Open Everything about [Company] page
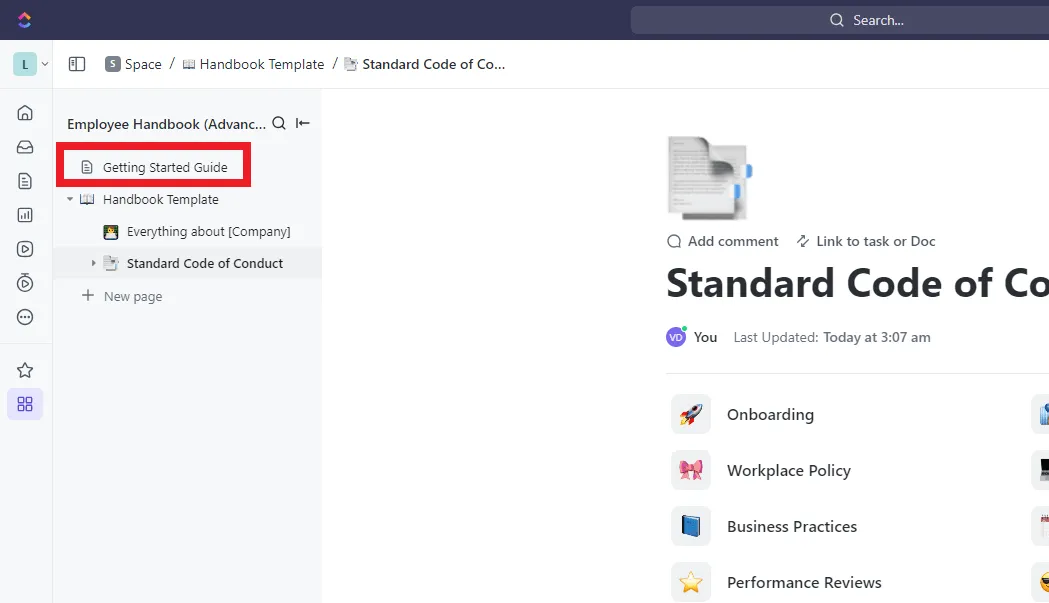 click(209, 232)
